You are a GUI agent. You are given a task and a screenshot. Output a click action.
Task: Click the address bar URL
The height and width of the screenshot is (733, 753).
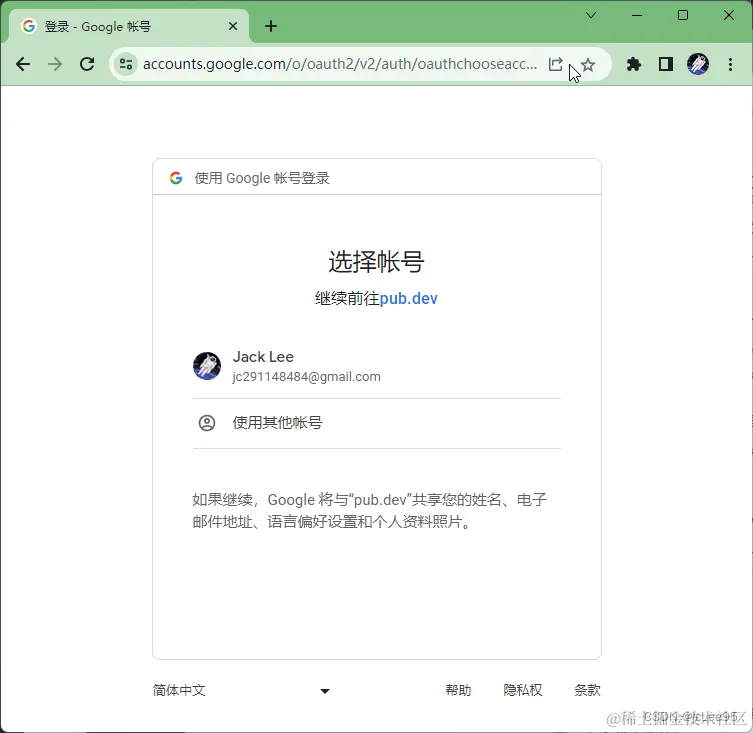click(x=340, y=64)
